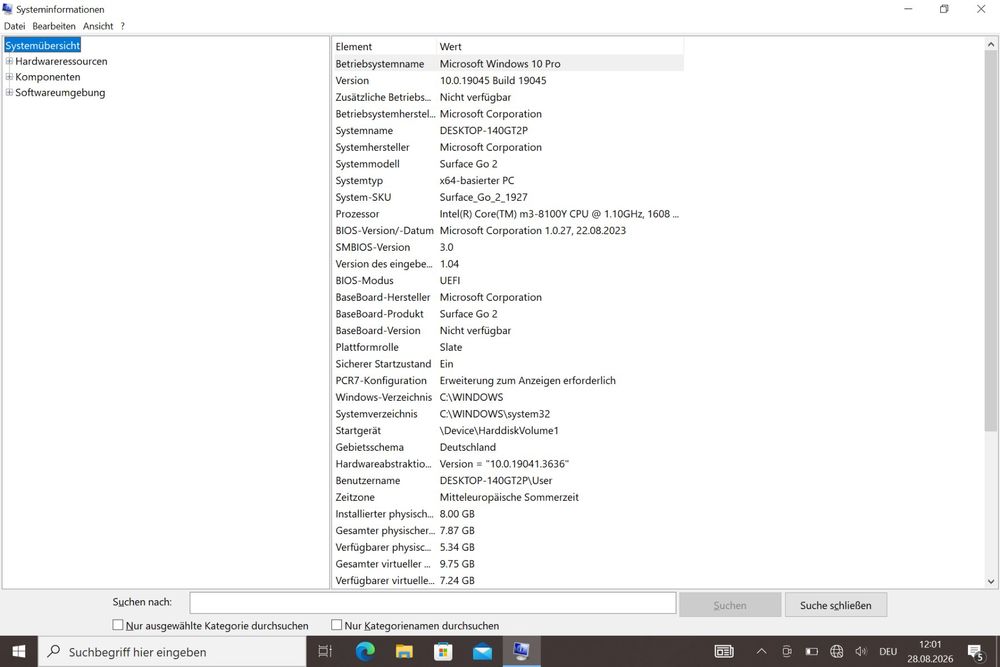Screen dimensions: 1000x667
Task: Check Nur Kategorienamen durchsuchen box
Action: [x=337, y=625]
